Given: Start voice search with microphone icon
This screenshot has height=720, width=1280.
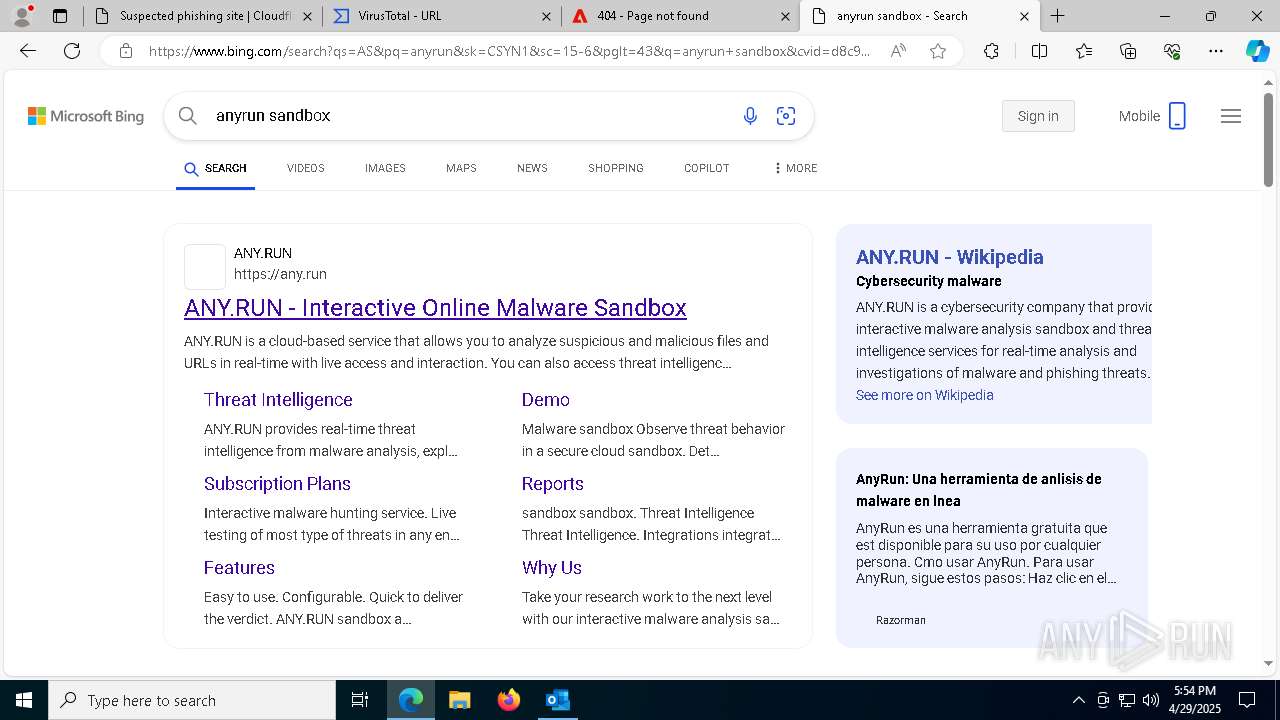Looking at the screenshot, I should (750, 116).
